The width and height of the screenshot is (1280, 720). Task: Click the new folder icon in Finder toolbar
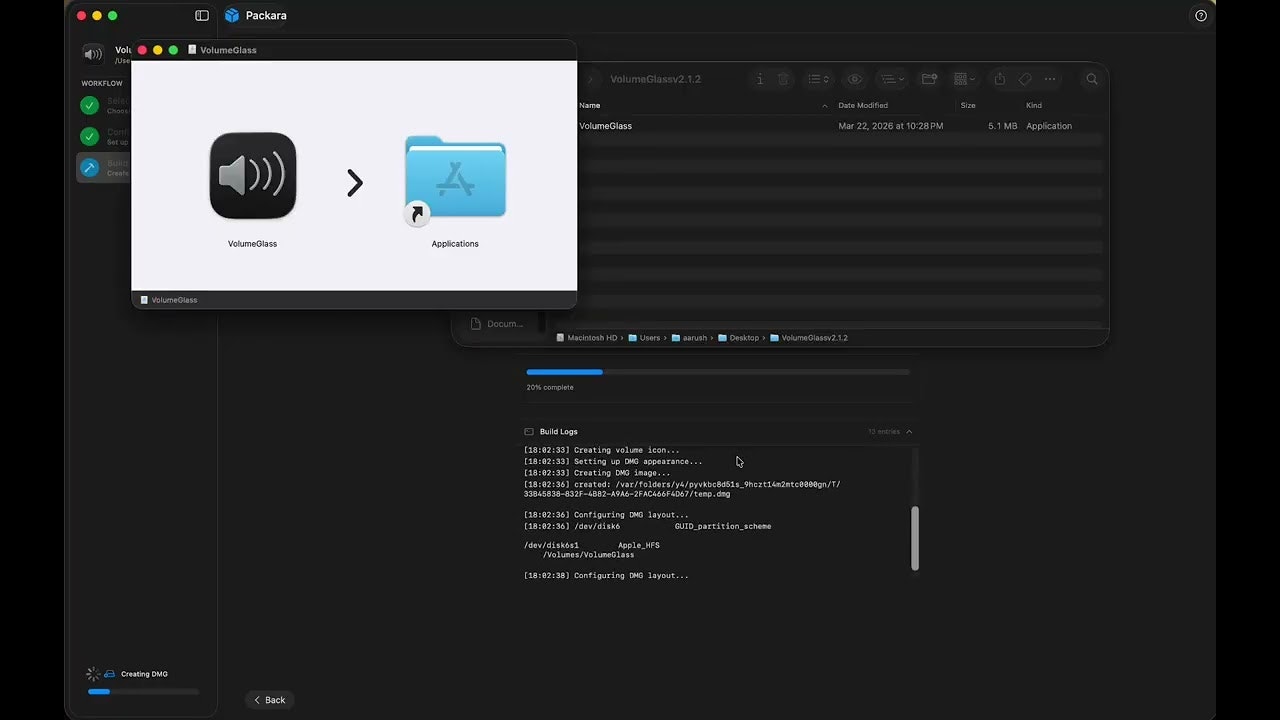(x=929, y=79)
